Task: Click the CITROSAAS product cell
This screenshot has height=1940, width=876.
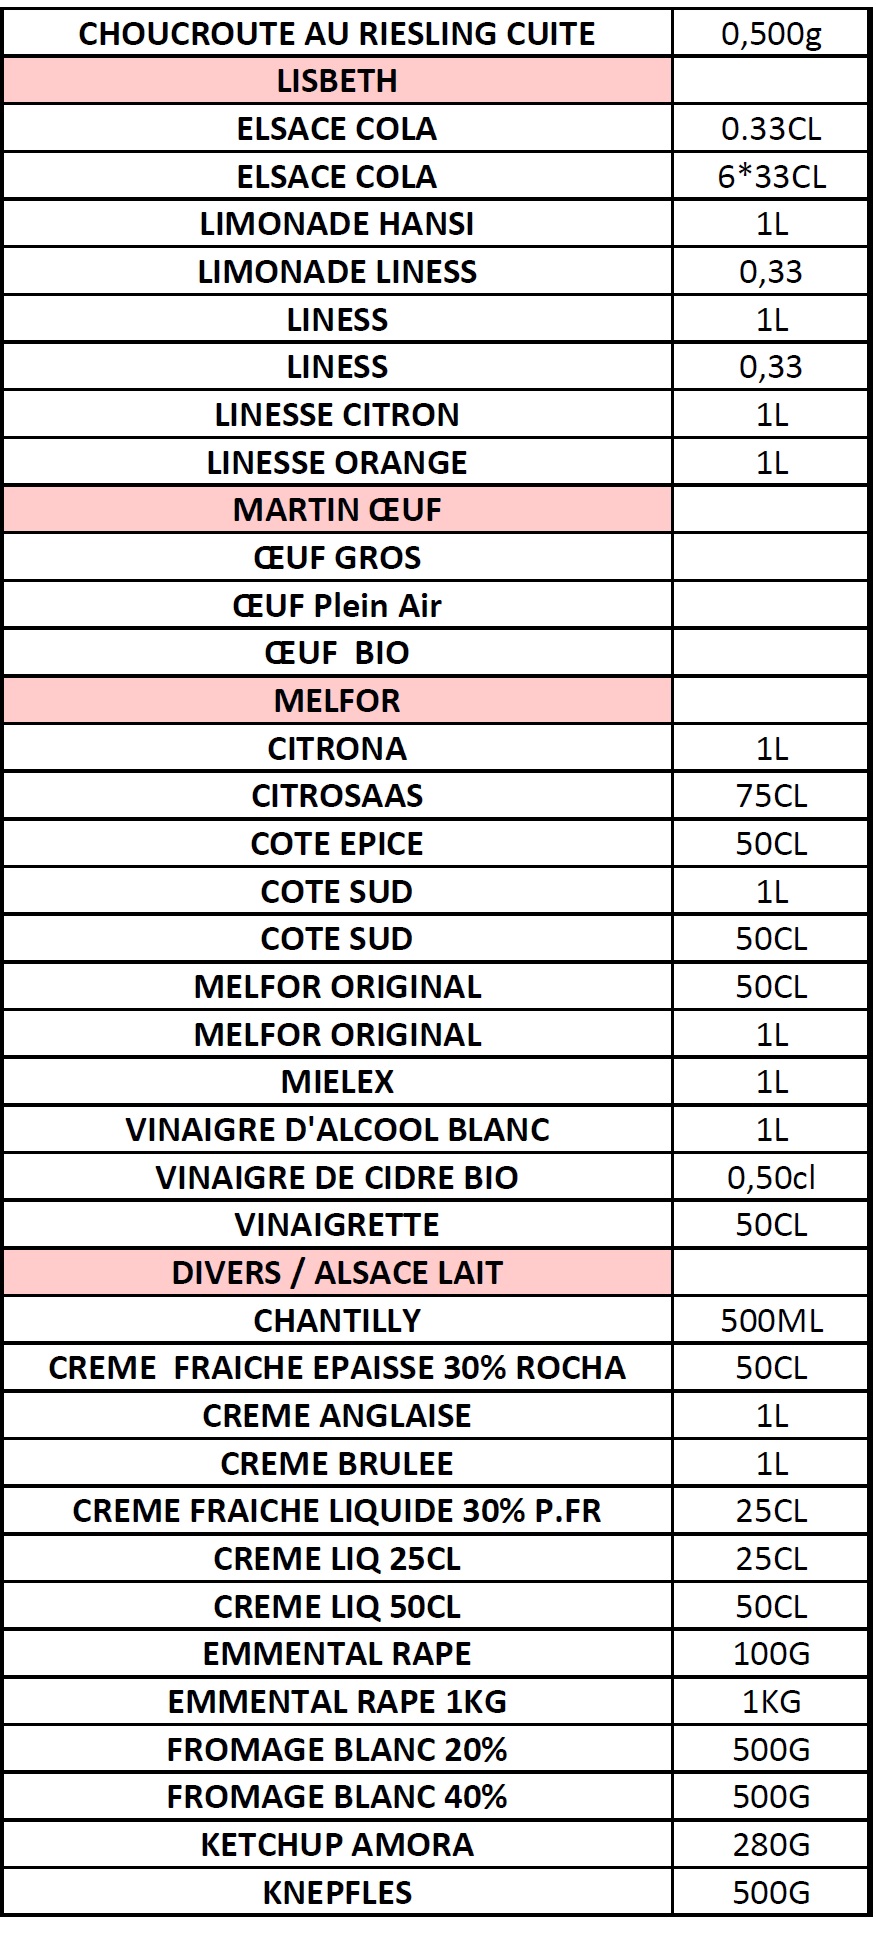Action: (337, 796)
